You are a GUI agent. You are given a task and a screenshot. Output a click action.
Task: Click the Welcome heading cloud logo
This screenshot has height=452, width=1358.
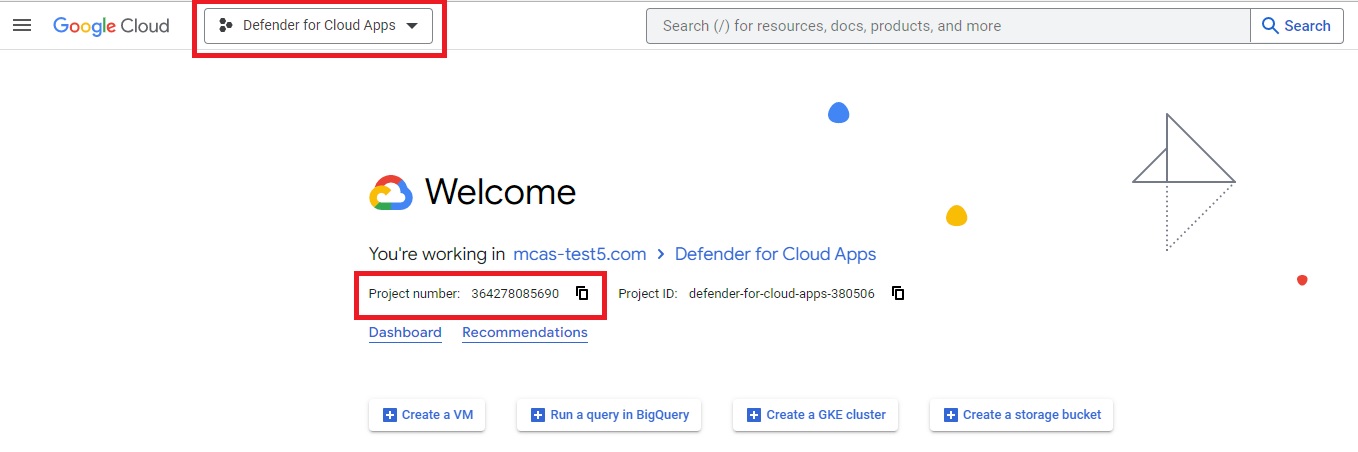[391, 193]
